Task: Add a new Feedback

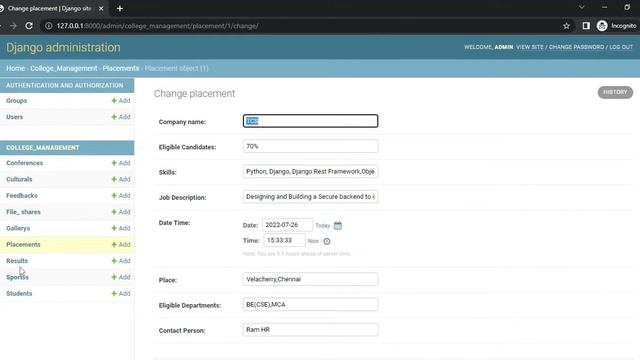Action: click(121, 196)
